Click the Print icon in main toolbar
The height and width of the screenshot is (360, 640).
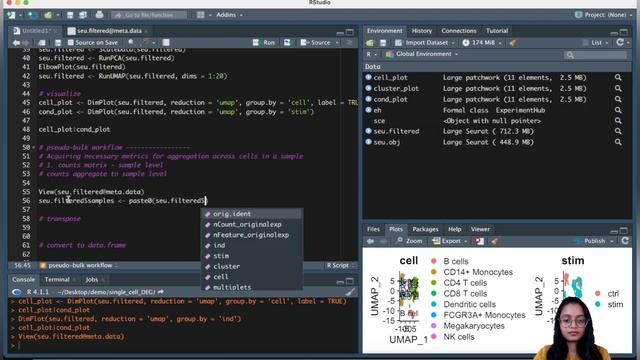click(99, 15)
